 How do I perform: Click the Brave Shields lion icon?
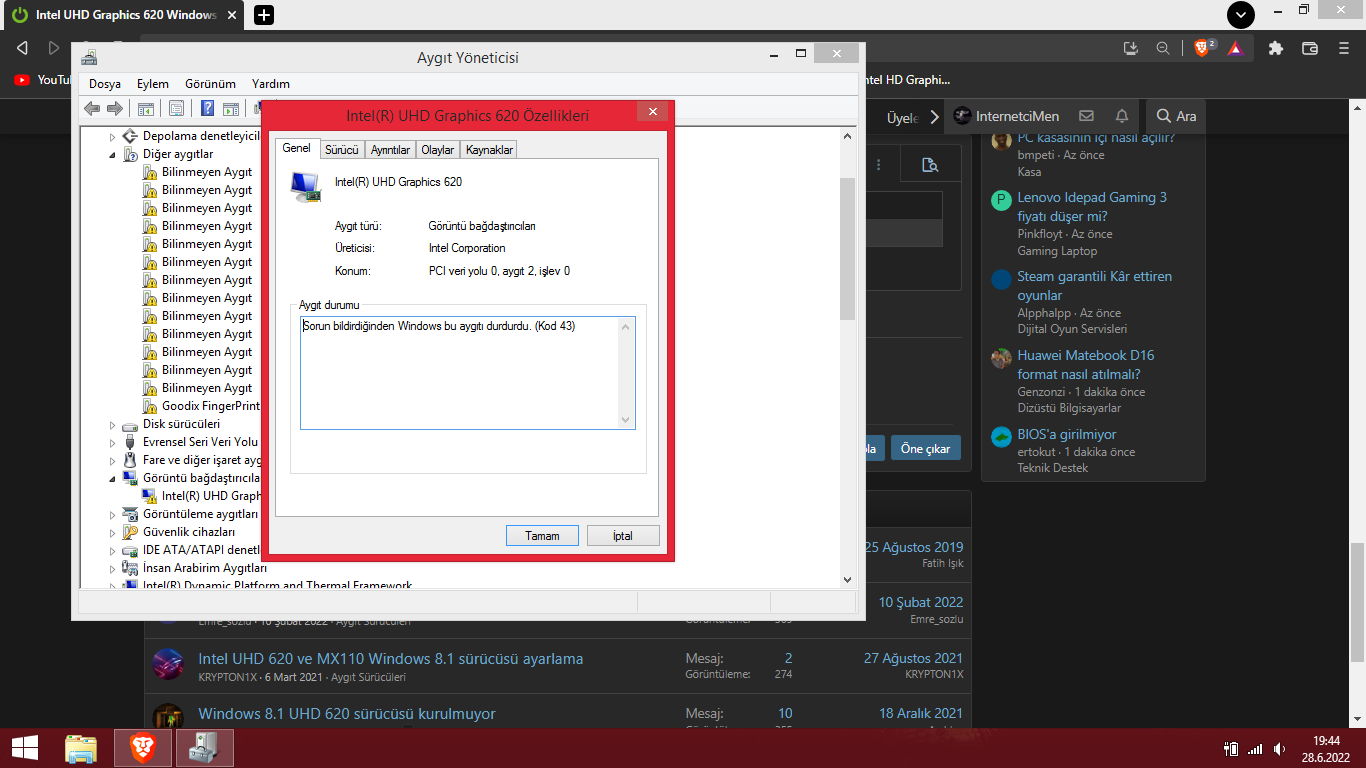point(1203,47)
